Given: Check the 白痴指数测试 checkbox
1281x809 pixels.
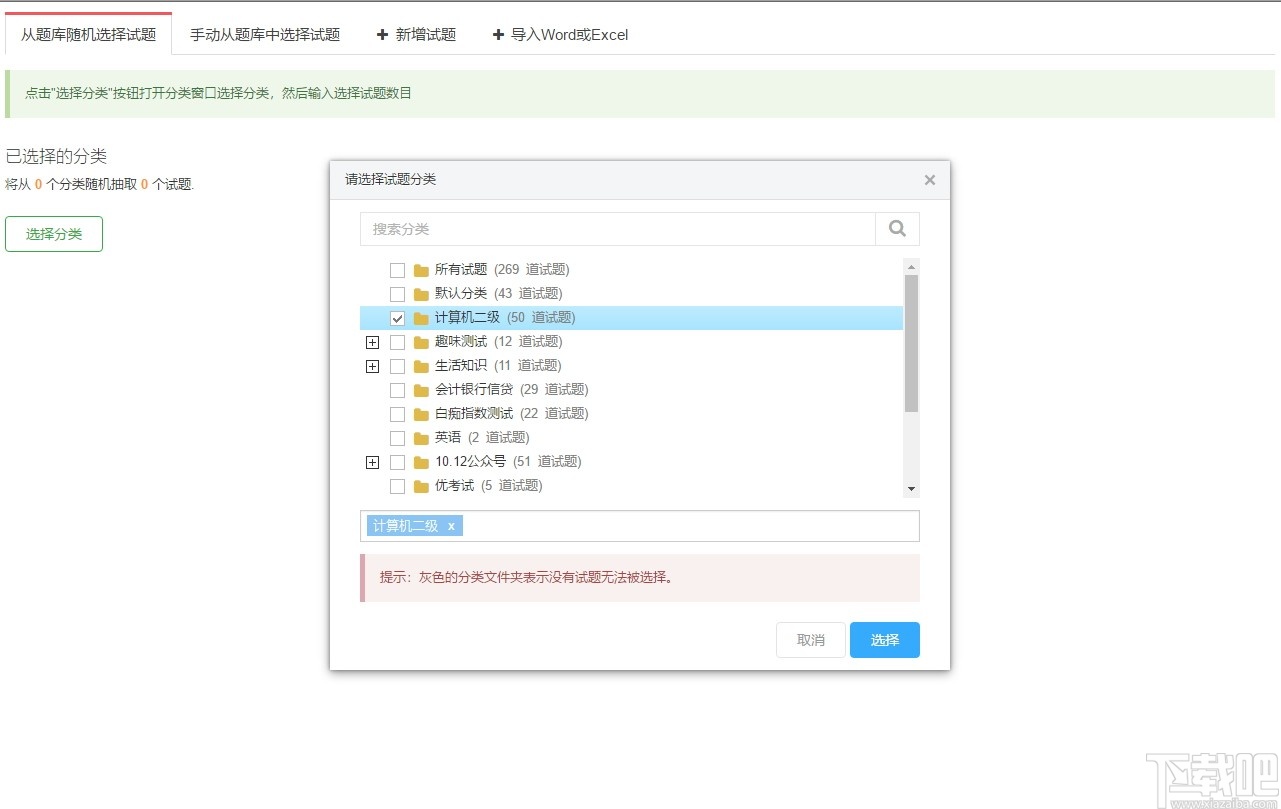Looking at the screenshot, I should [397, 413].
